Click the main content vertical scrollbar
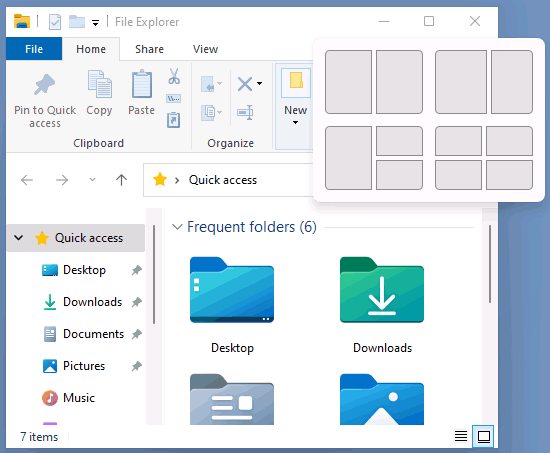This screenshot has height=453, width=550. (x=490, y=264)
